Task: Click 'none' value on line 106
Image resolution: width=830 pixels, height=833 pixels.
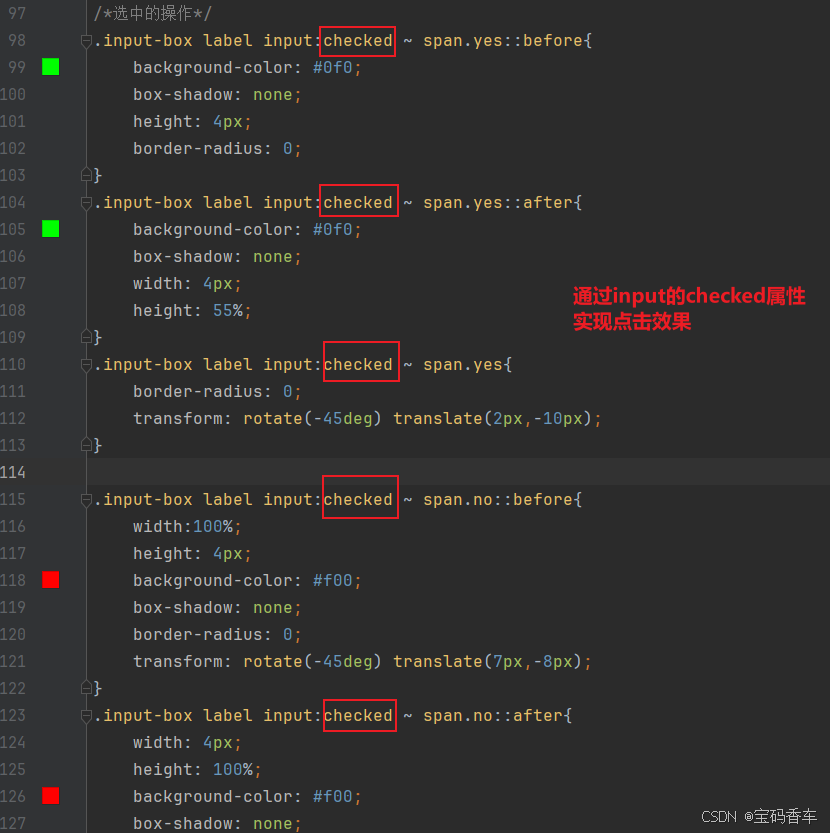Action: coord(273,257)
